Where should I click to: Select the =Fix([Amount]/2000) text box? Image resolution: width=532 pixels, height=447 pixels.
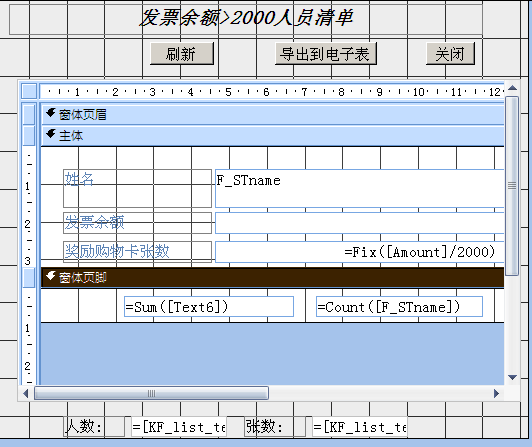[360, 252]
